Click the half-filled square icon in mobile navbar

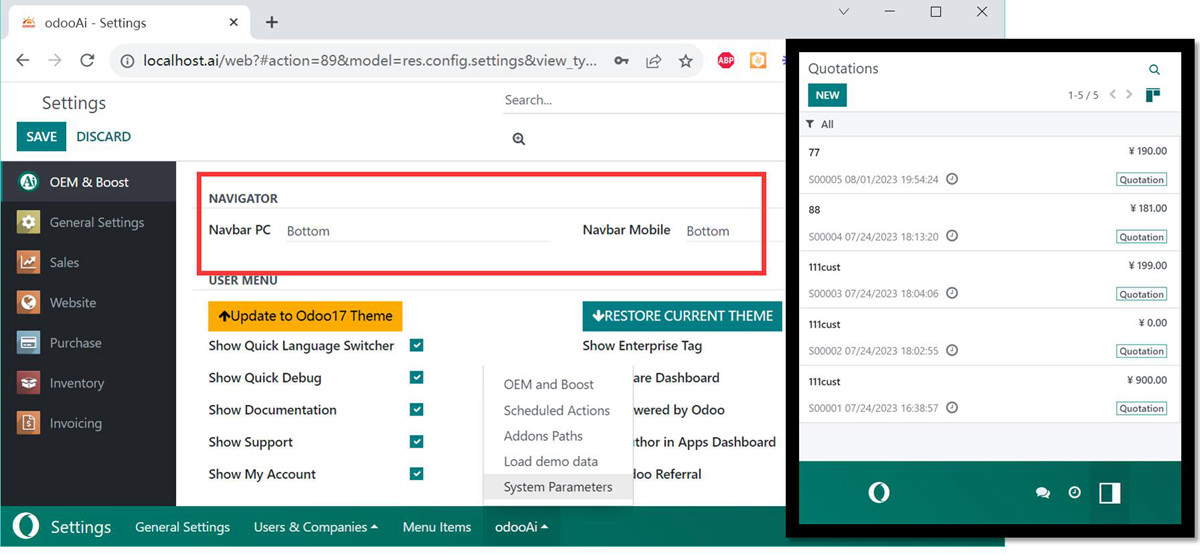pos(1109,492)
